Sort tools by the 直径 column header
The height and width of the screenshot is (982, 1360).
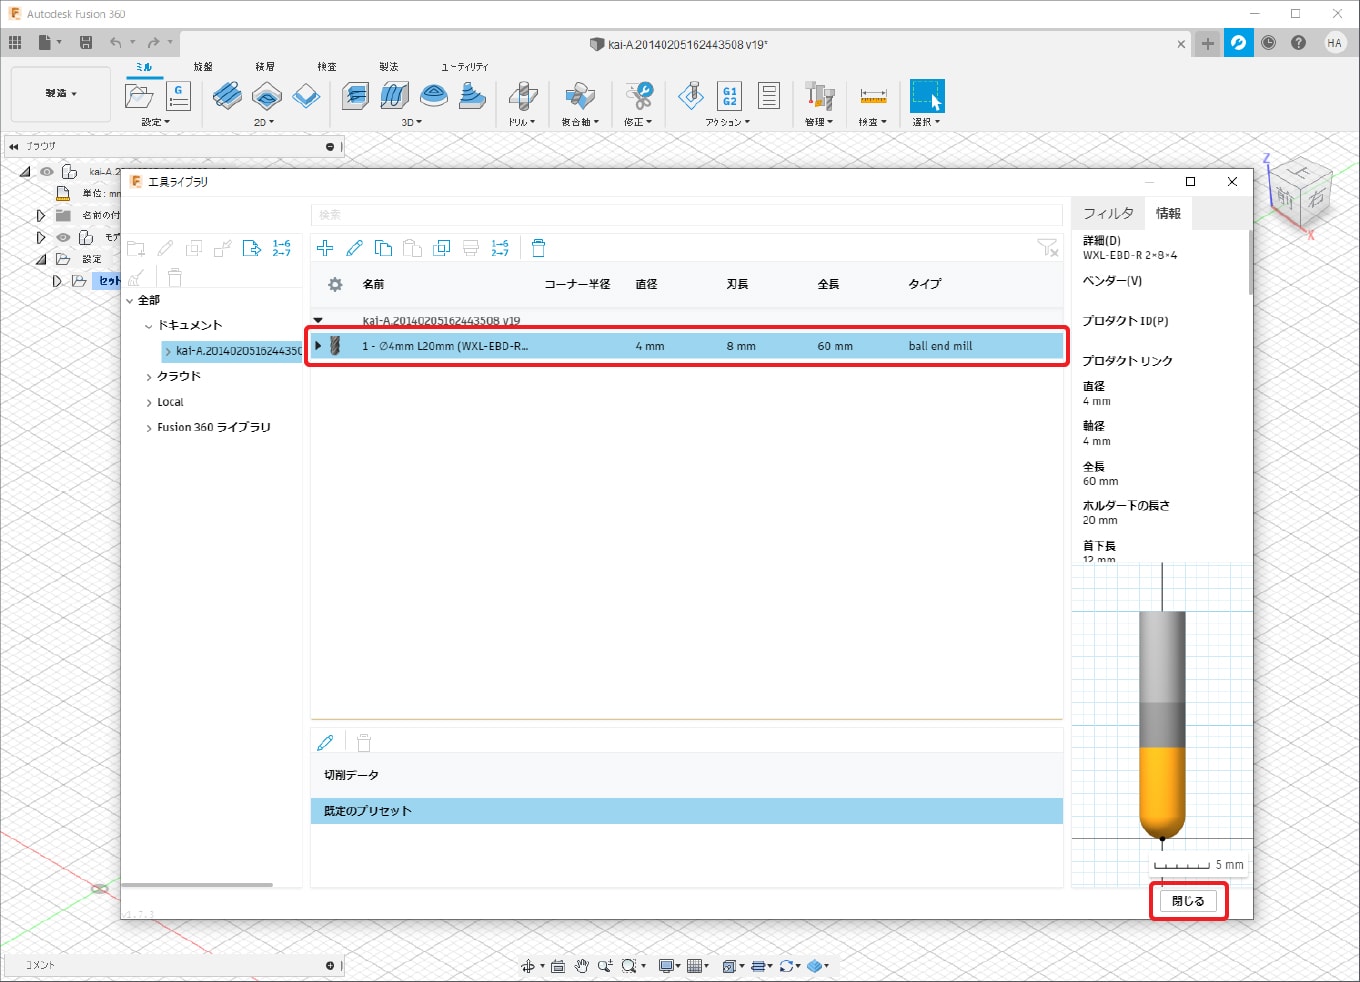[646, 285]
